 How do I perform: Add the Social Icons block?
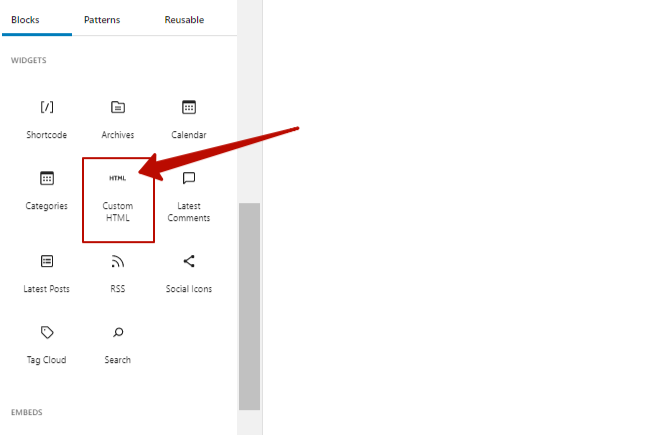[189, 273]
